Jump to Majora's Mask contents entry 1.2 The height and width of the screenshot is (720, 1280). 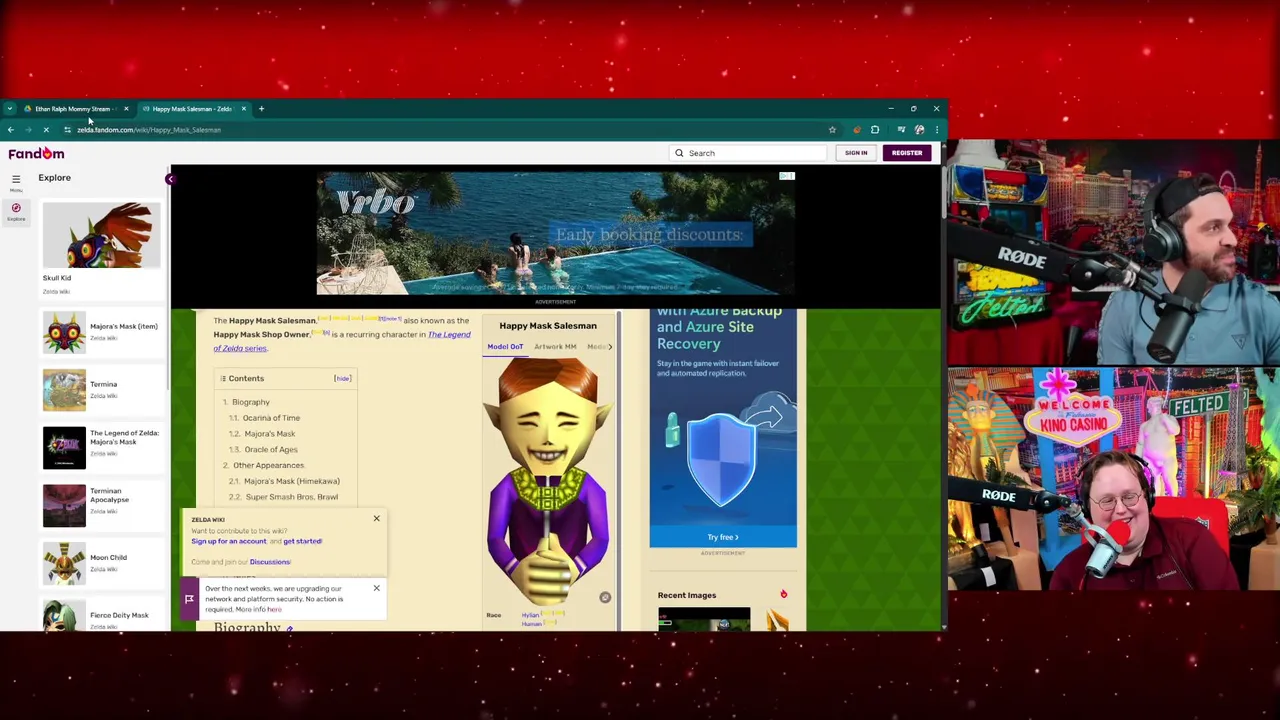coord(269,434)
